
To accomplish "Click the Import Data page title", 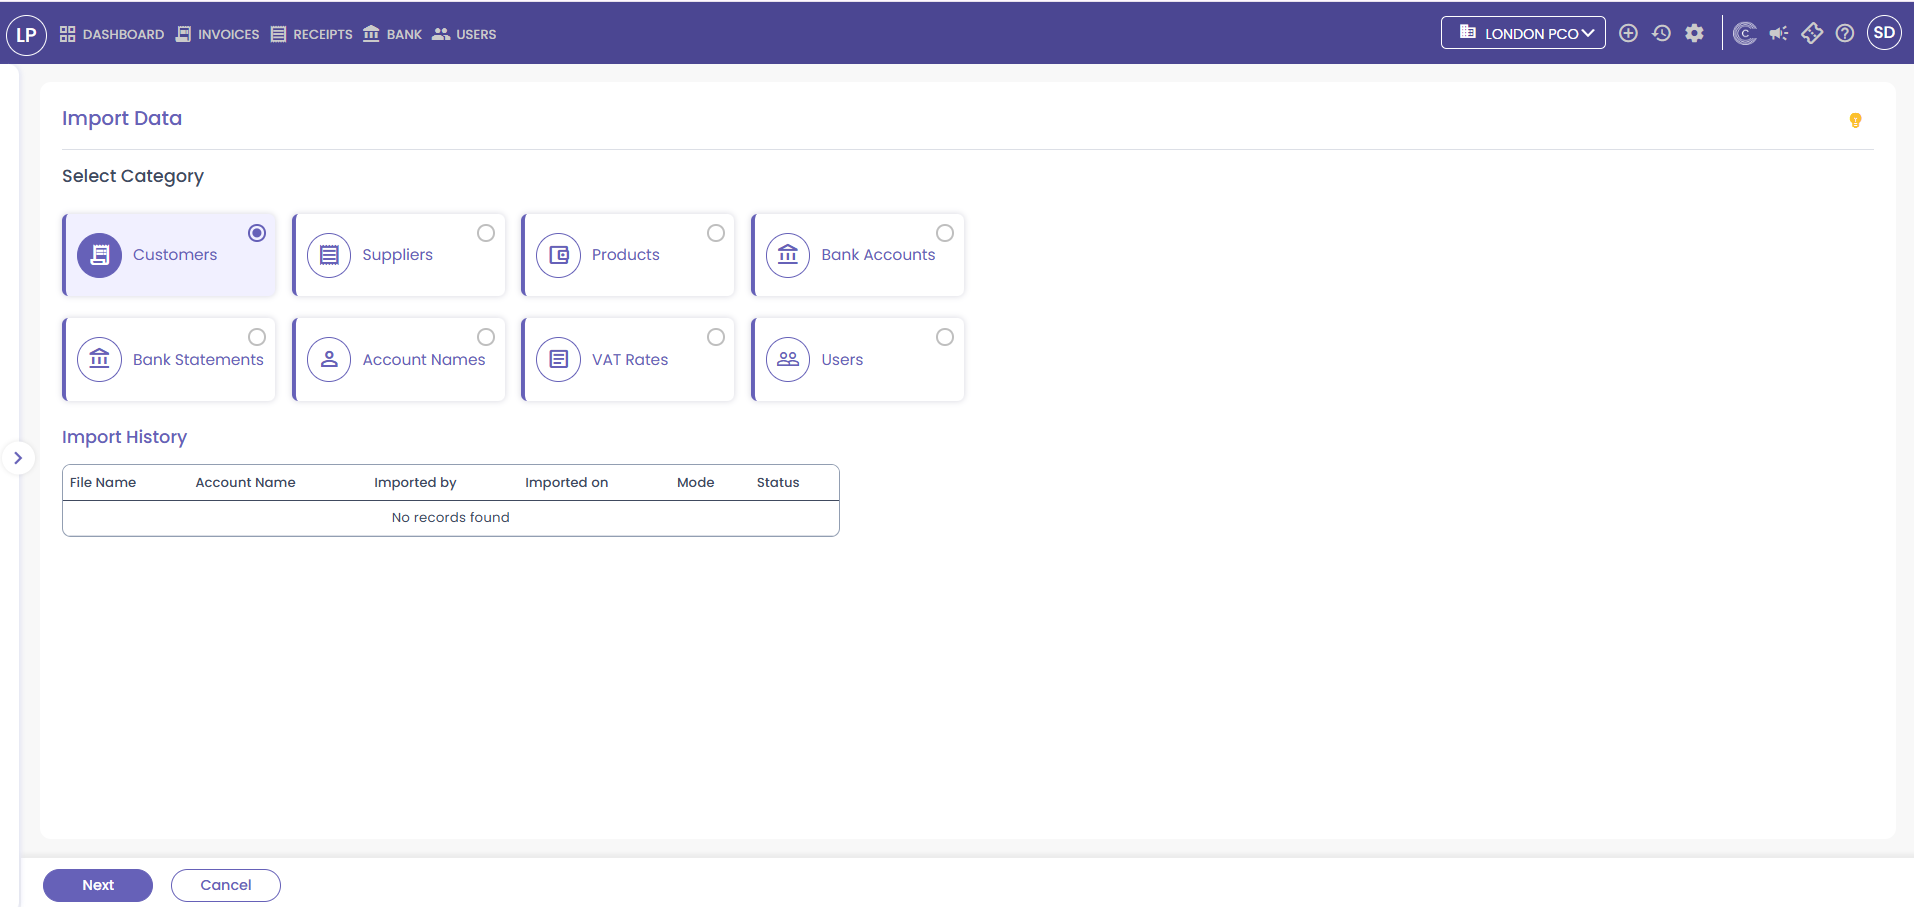I will (122, 118).
